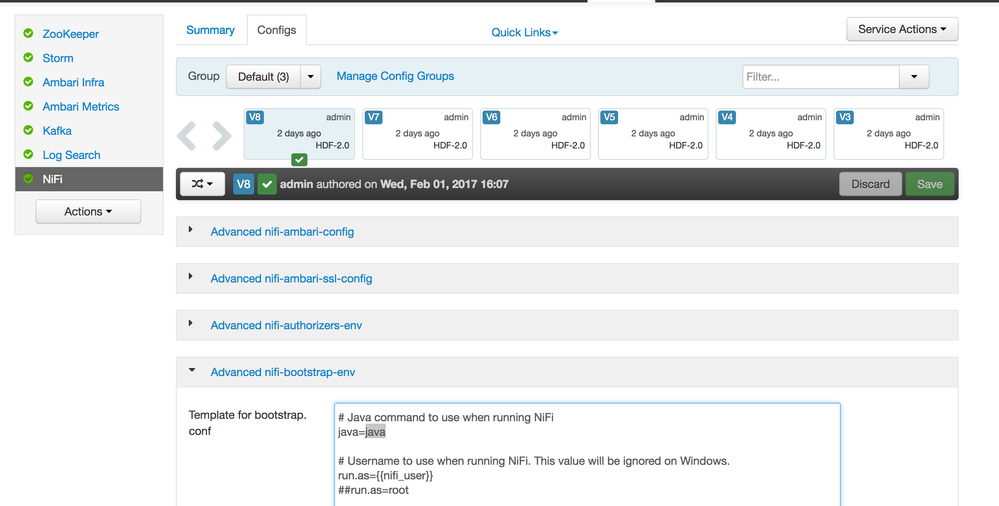The image size is (999, 506).
Task: Click 'Template for bootstrap. conf' label
Action: [247, 423]
